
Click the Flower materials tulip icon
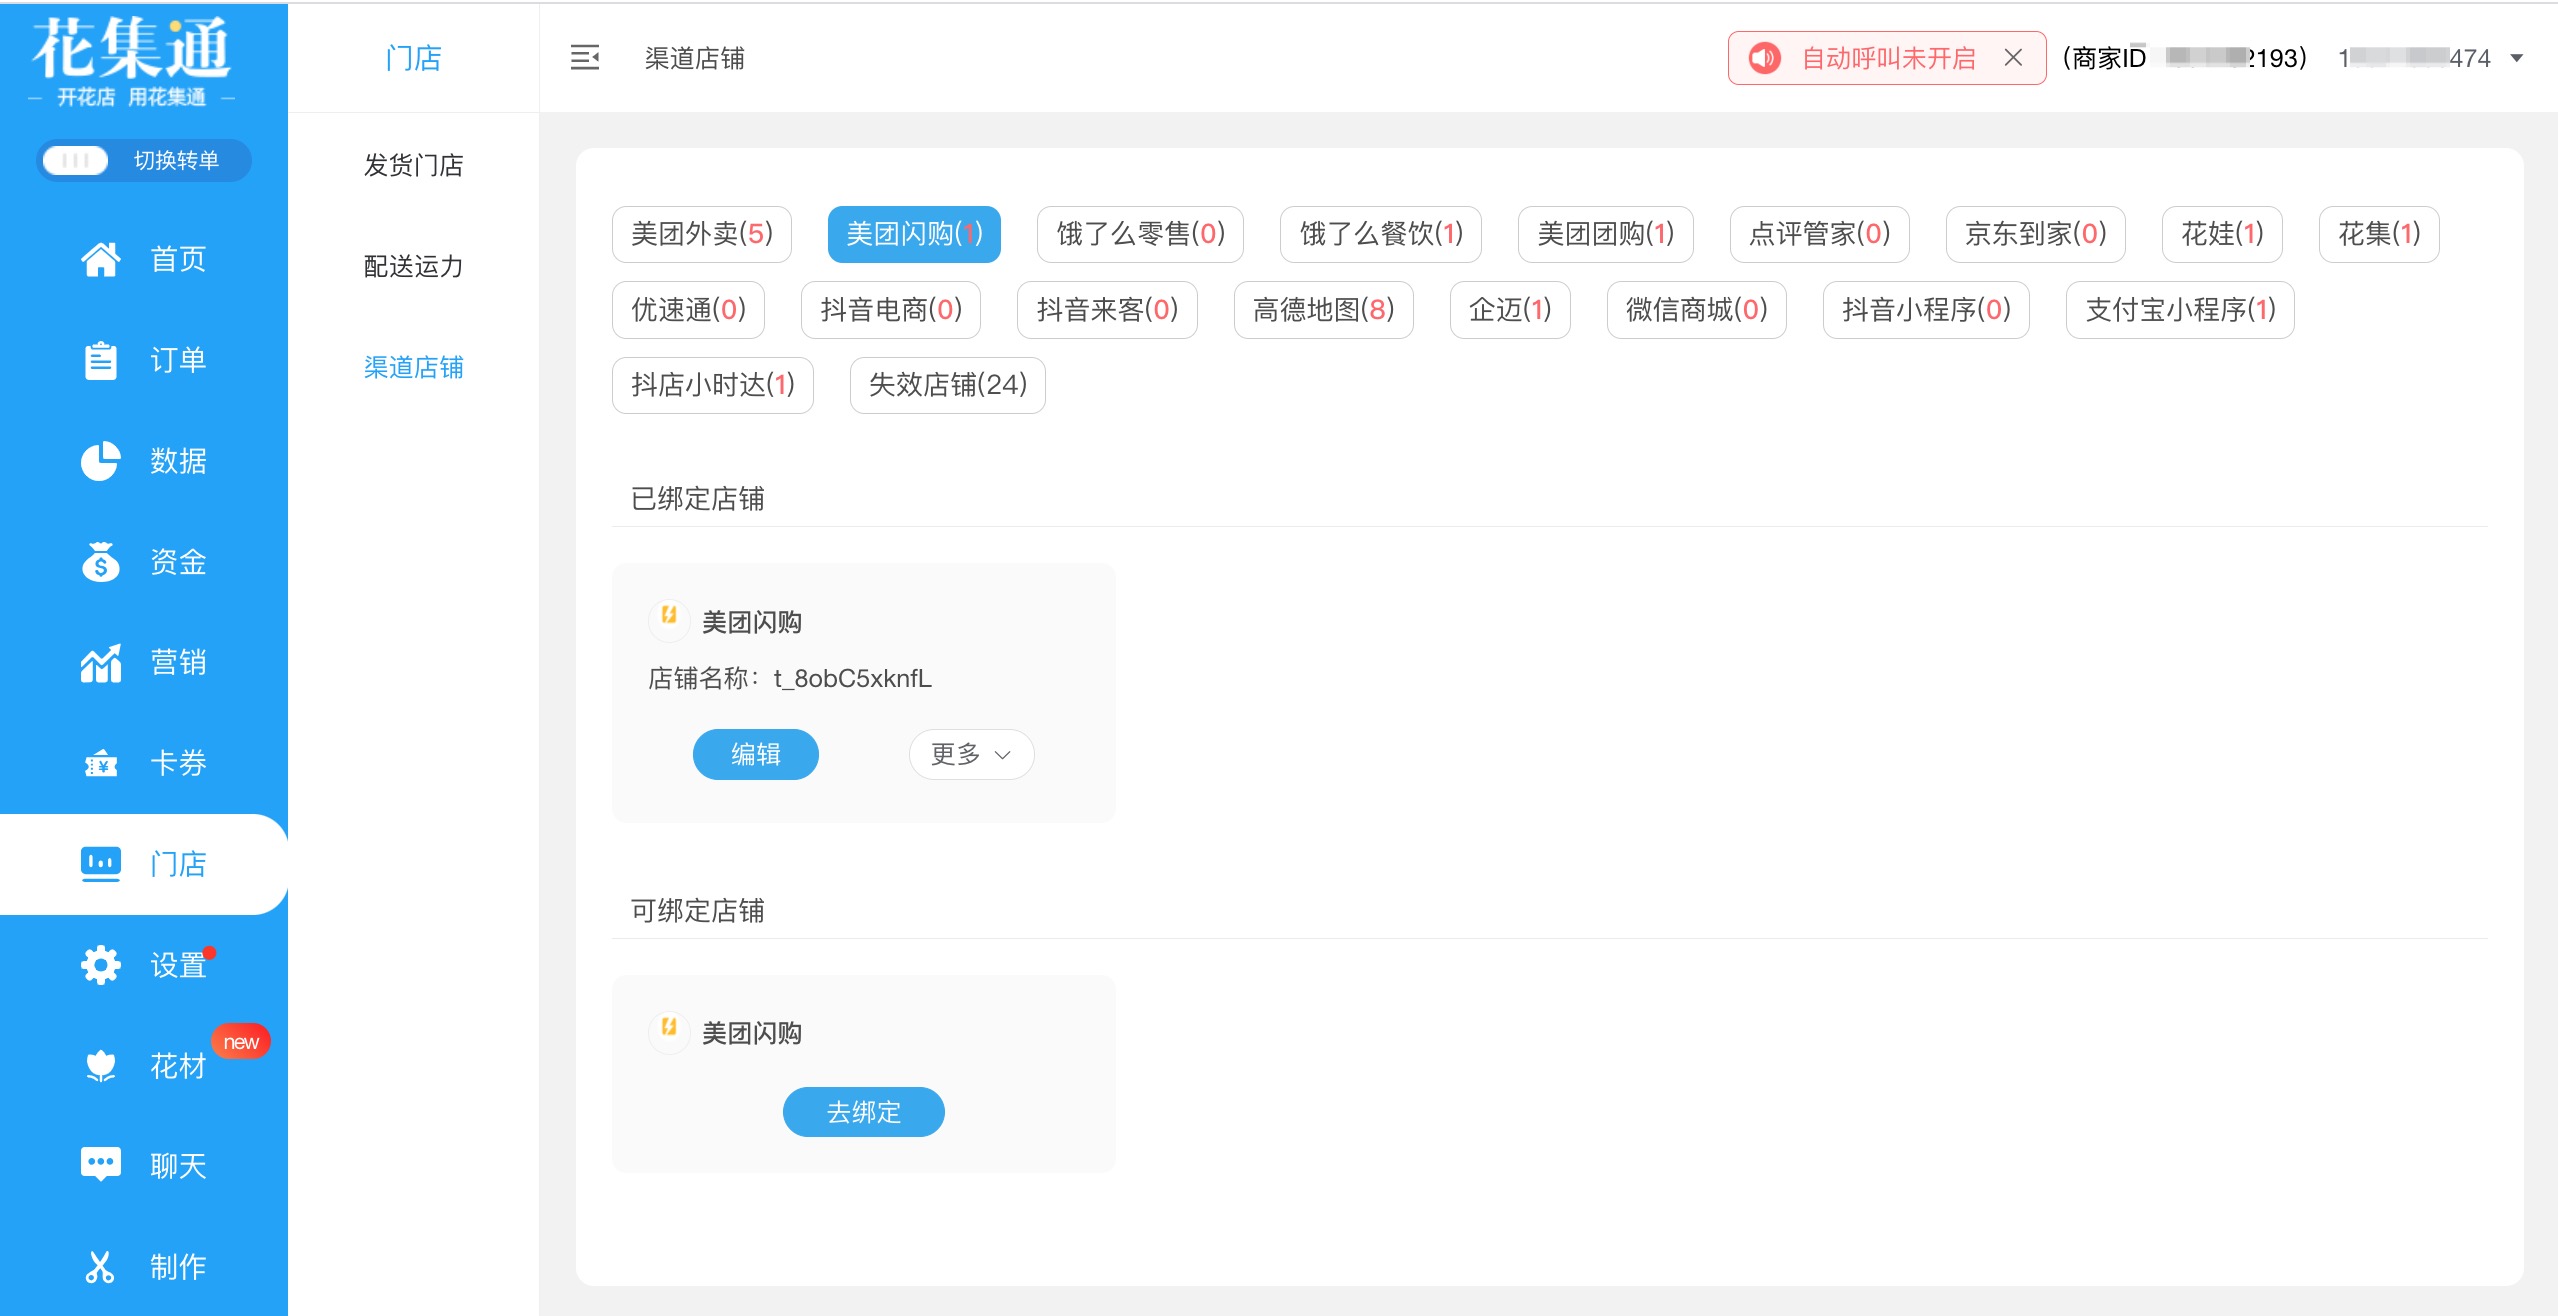click(x=100, y=1066)
